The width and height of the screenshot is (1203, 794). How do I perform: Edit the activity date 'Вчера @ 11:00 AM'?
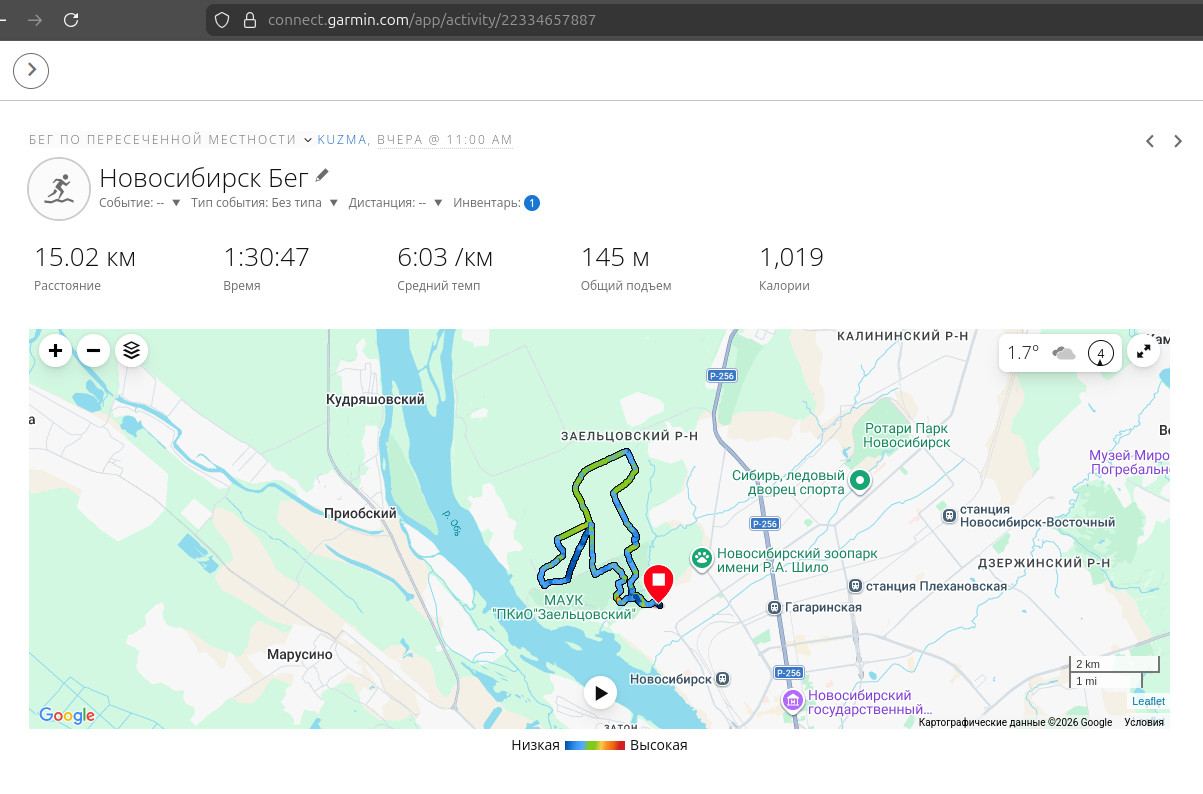click(443, 140)
